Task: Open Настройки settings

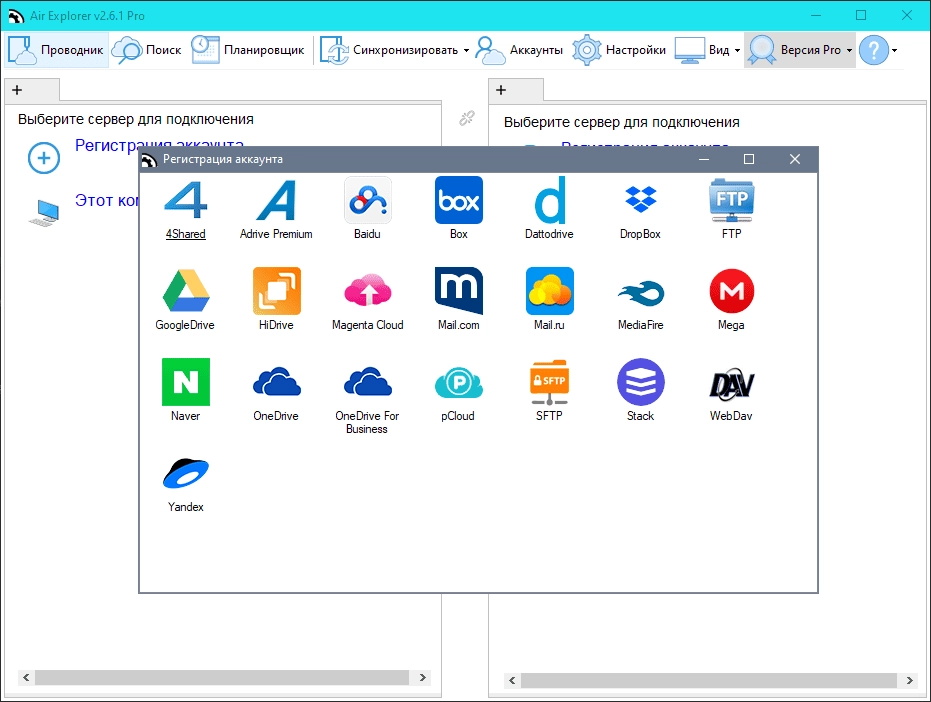Action: click(619, 50)
